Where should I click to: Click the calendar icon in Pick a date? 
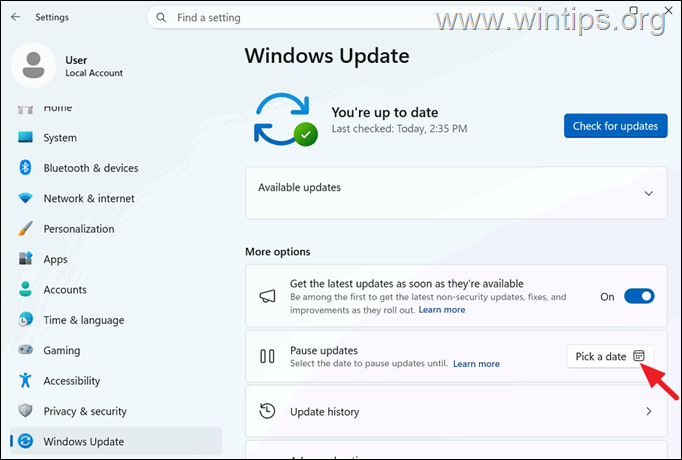pos(639,356)
